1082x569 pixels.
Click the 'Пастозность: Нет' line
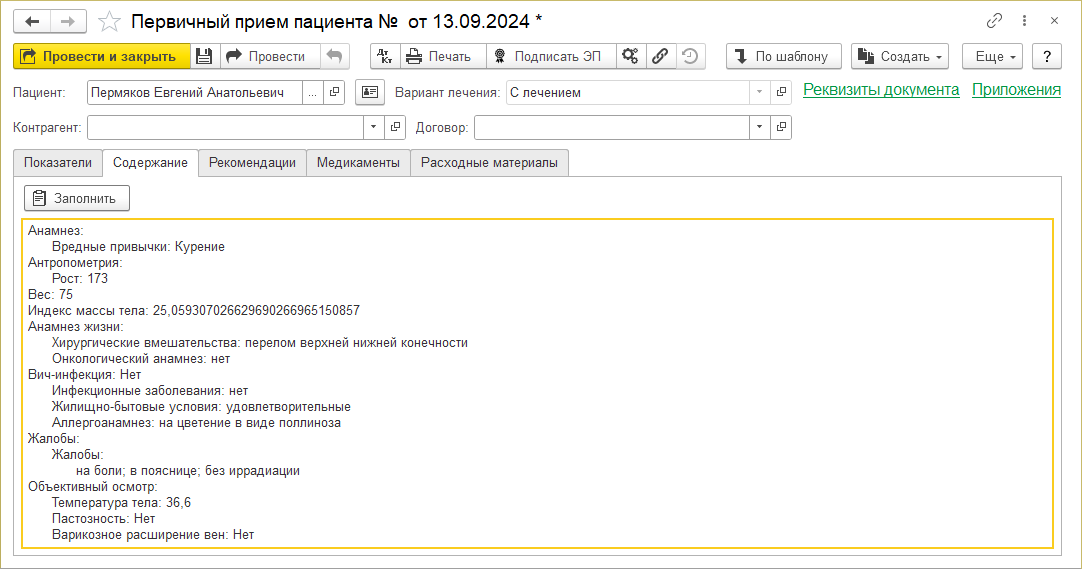tap(104, 519)
